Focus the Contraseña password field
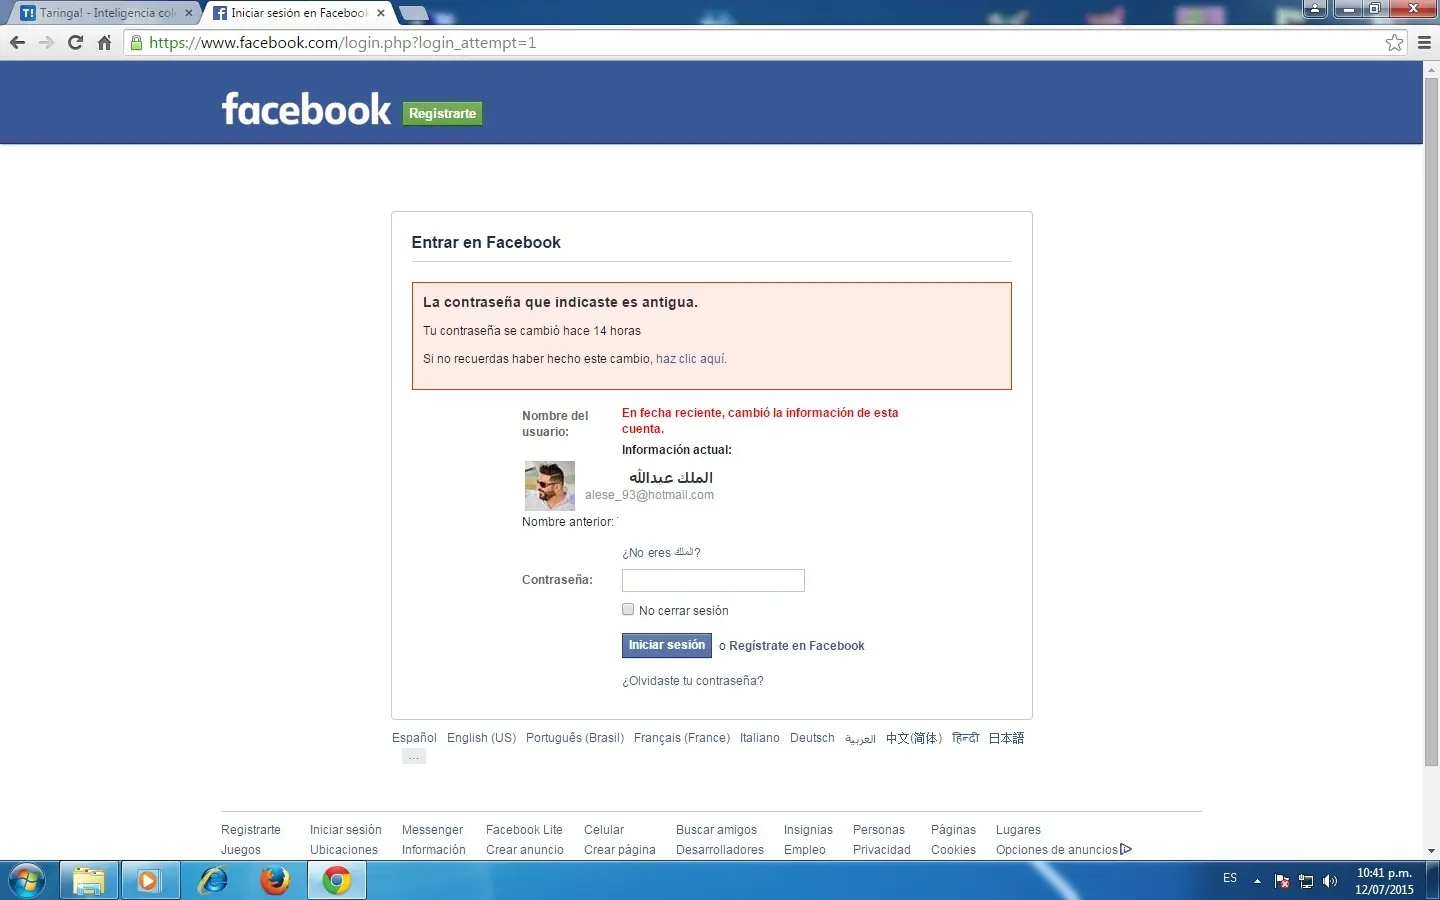The height and width of the screenshot is (900, 1440). [713, 580]
